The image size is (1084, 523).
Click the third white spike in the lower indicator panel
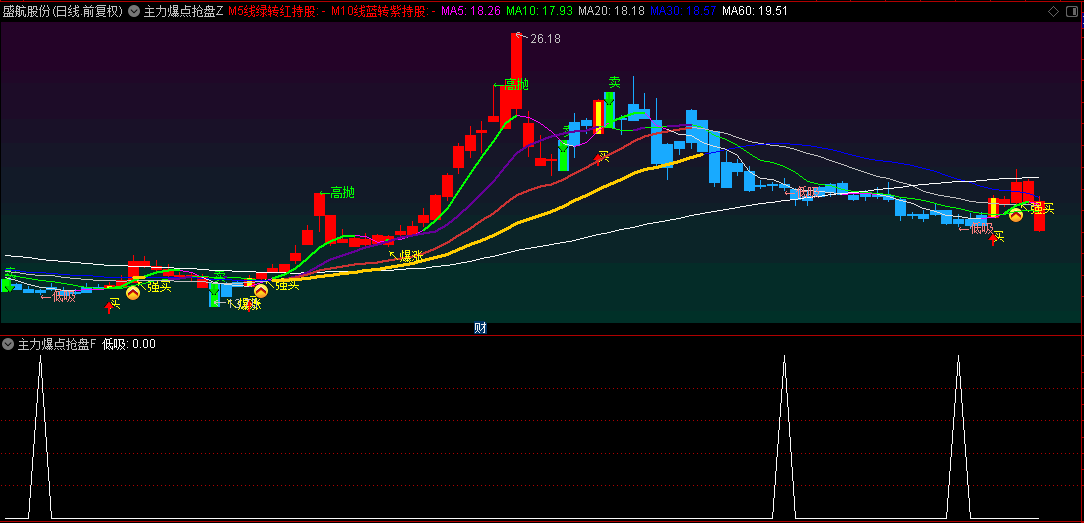click(x=958, y=436)
